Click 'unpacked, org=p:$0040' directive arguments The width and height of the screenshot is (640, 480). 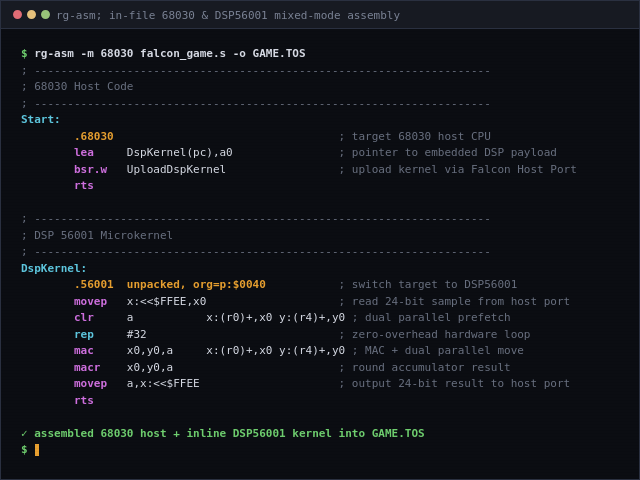pyautogui.click(x=196, y=284)
